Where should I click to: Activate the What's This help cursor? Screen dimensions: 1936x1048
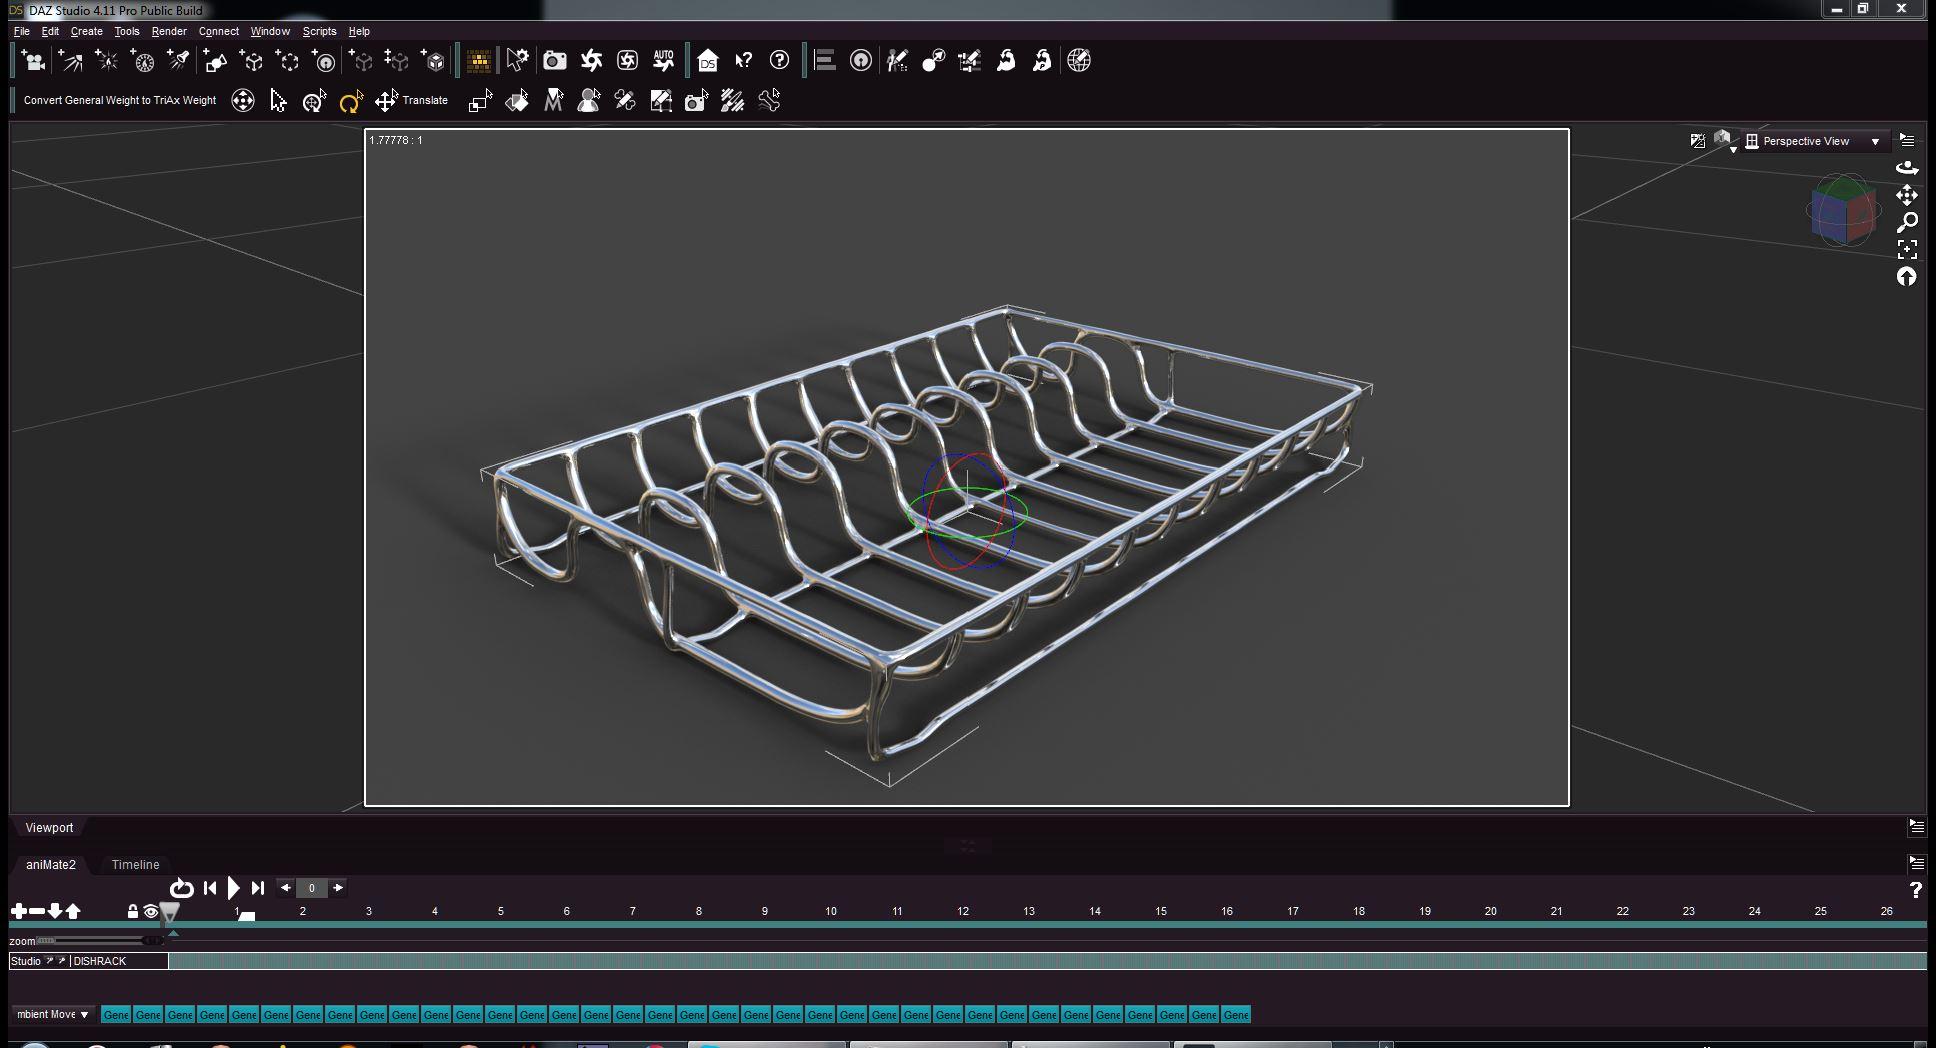click(x=744, y=61)
